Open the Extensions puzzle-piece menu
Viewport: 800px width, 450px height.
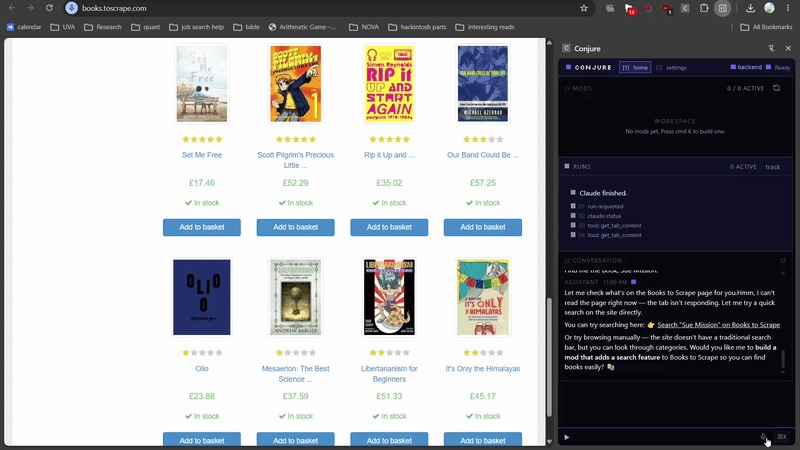[704, 8]
